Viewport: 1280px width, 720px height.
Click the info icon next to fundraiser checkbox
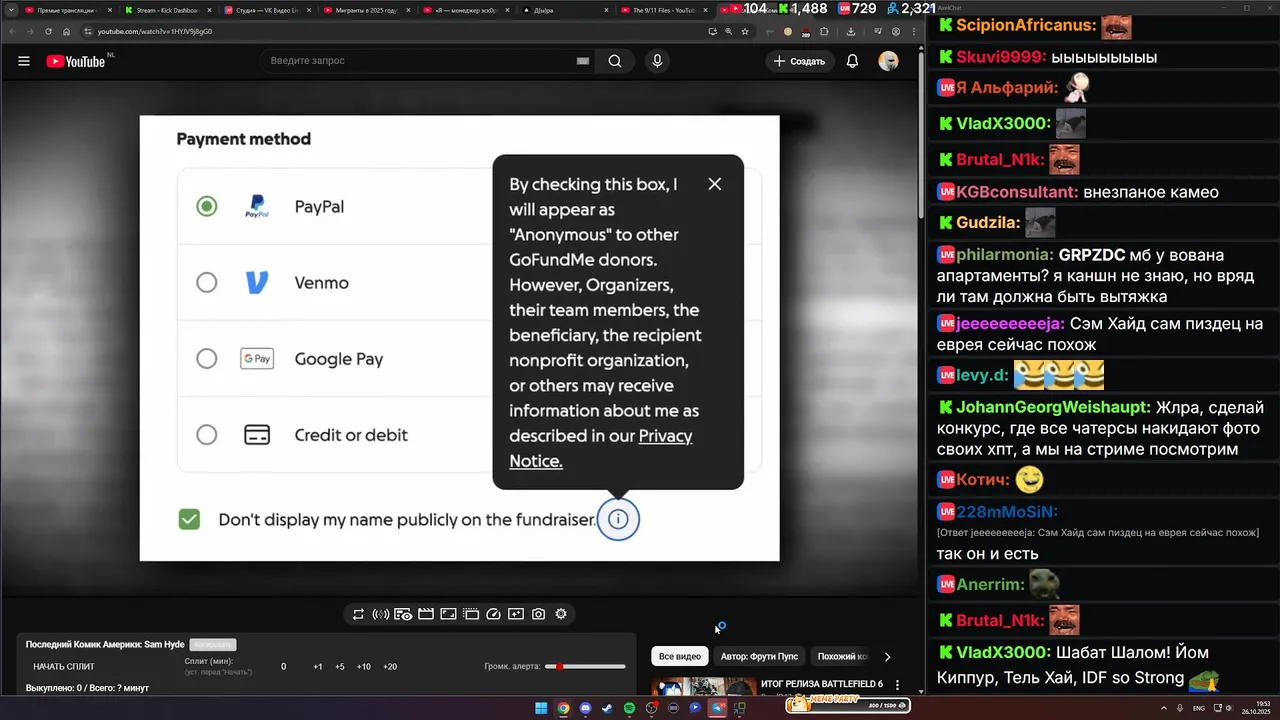tap(618, 519)
